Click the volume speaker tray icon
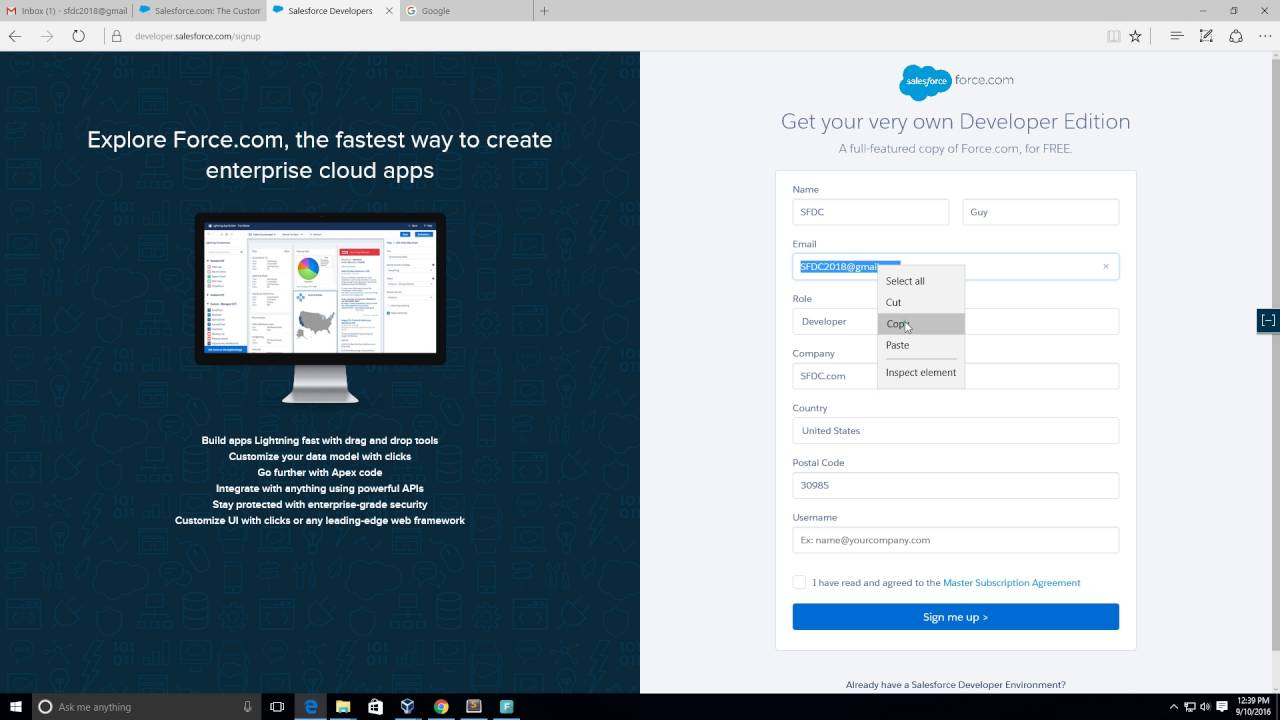Screen dimensions: 1280x720 [x=1205, y=706]
